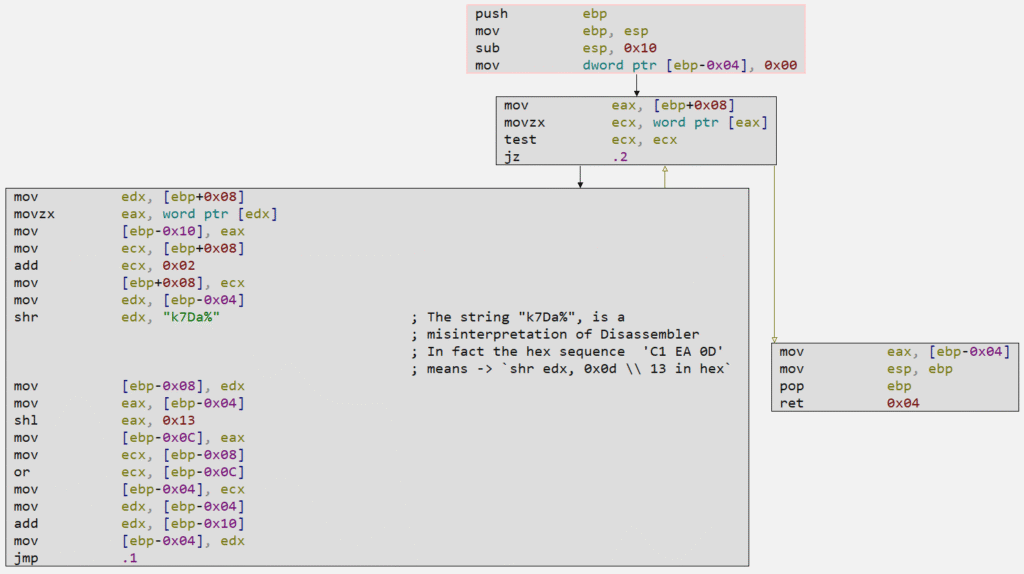This screenshot has width=1024, height=574.
Task: Follow the '.2' jump target on jz line
Action: point(620,157)
